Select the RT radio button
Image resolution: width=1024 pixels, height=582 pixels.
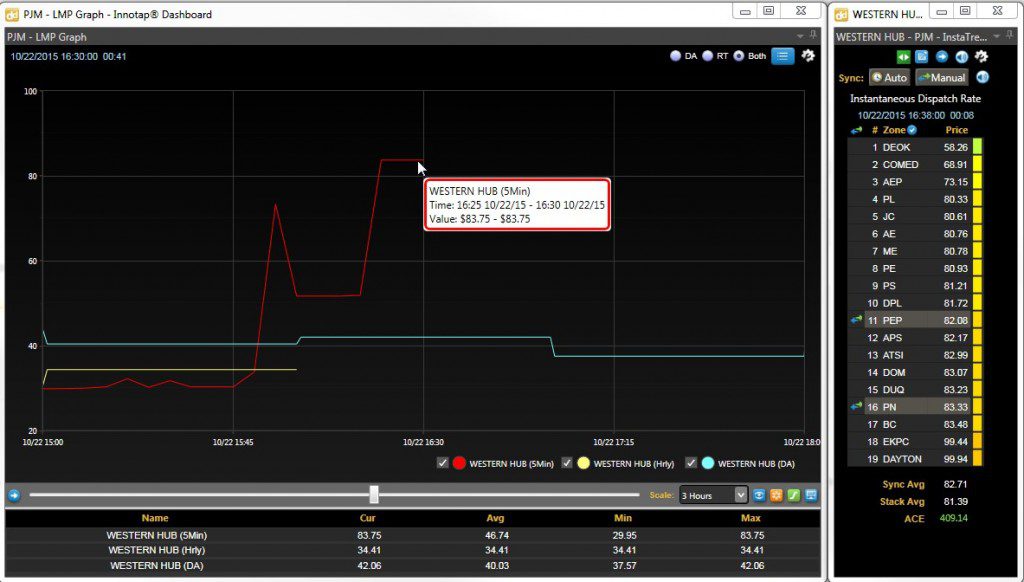[x=707, y=56]
